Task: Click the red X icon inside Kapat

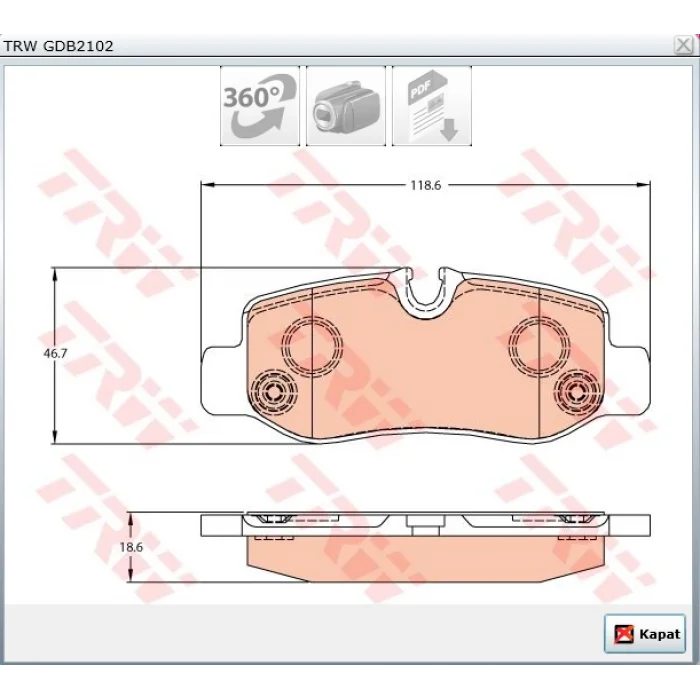Action: pos(624,634)
